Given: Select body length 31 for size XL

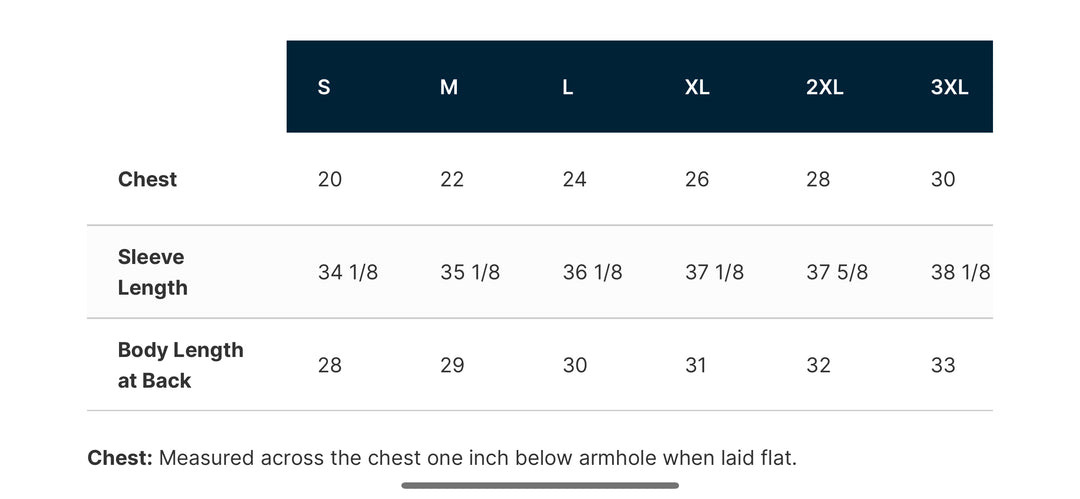Looking at the screenshot, I should click(x=696, y=365).
